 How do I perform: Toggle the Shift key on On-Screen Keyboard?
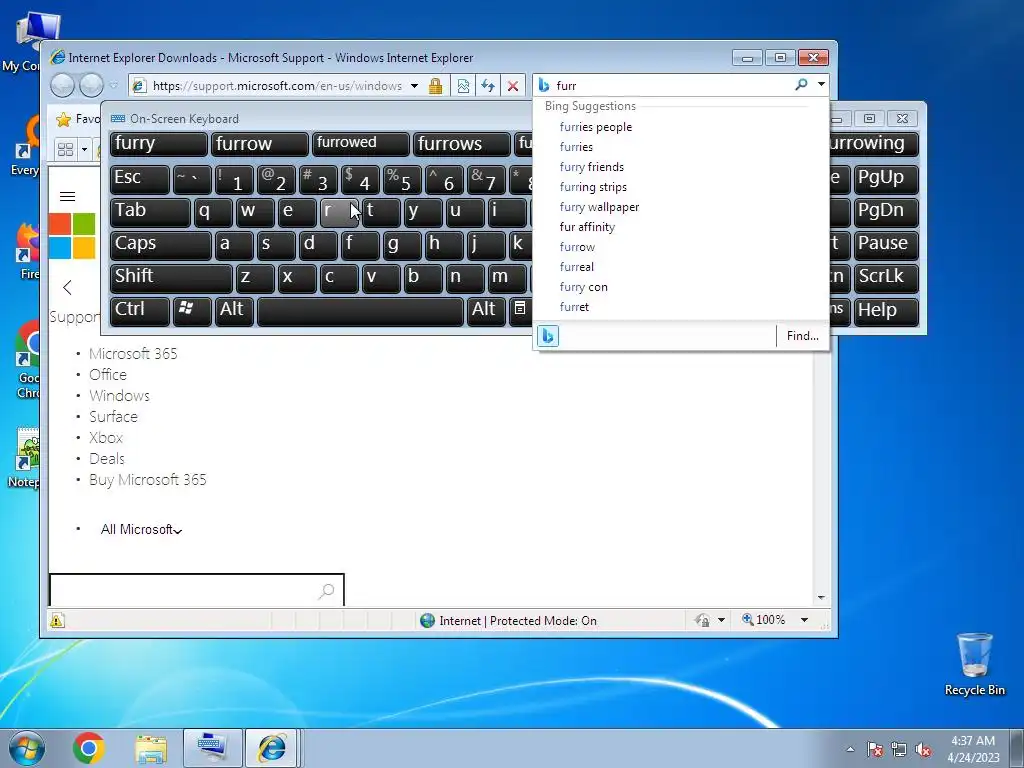(170, 277)
